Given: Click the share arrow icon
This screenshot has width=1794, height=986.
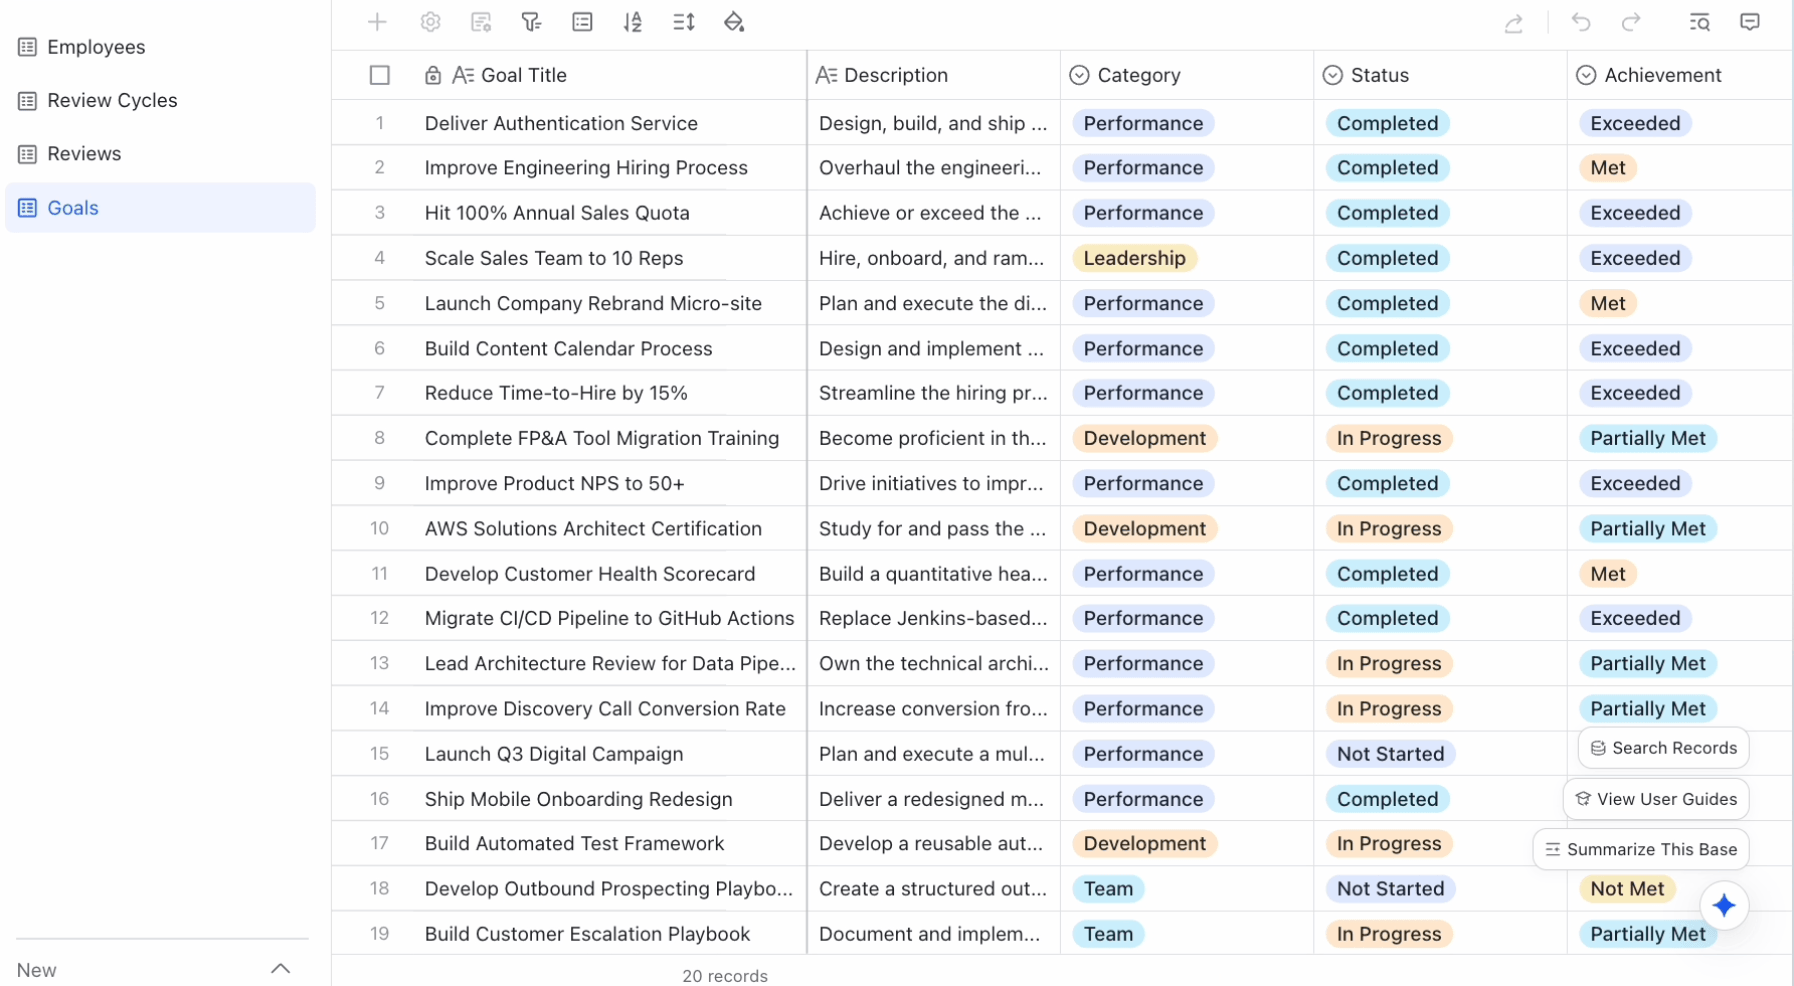Looking at the screenshot, I should pyautogui.click(x=1514, y=22).
